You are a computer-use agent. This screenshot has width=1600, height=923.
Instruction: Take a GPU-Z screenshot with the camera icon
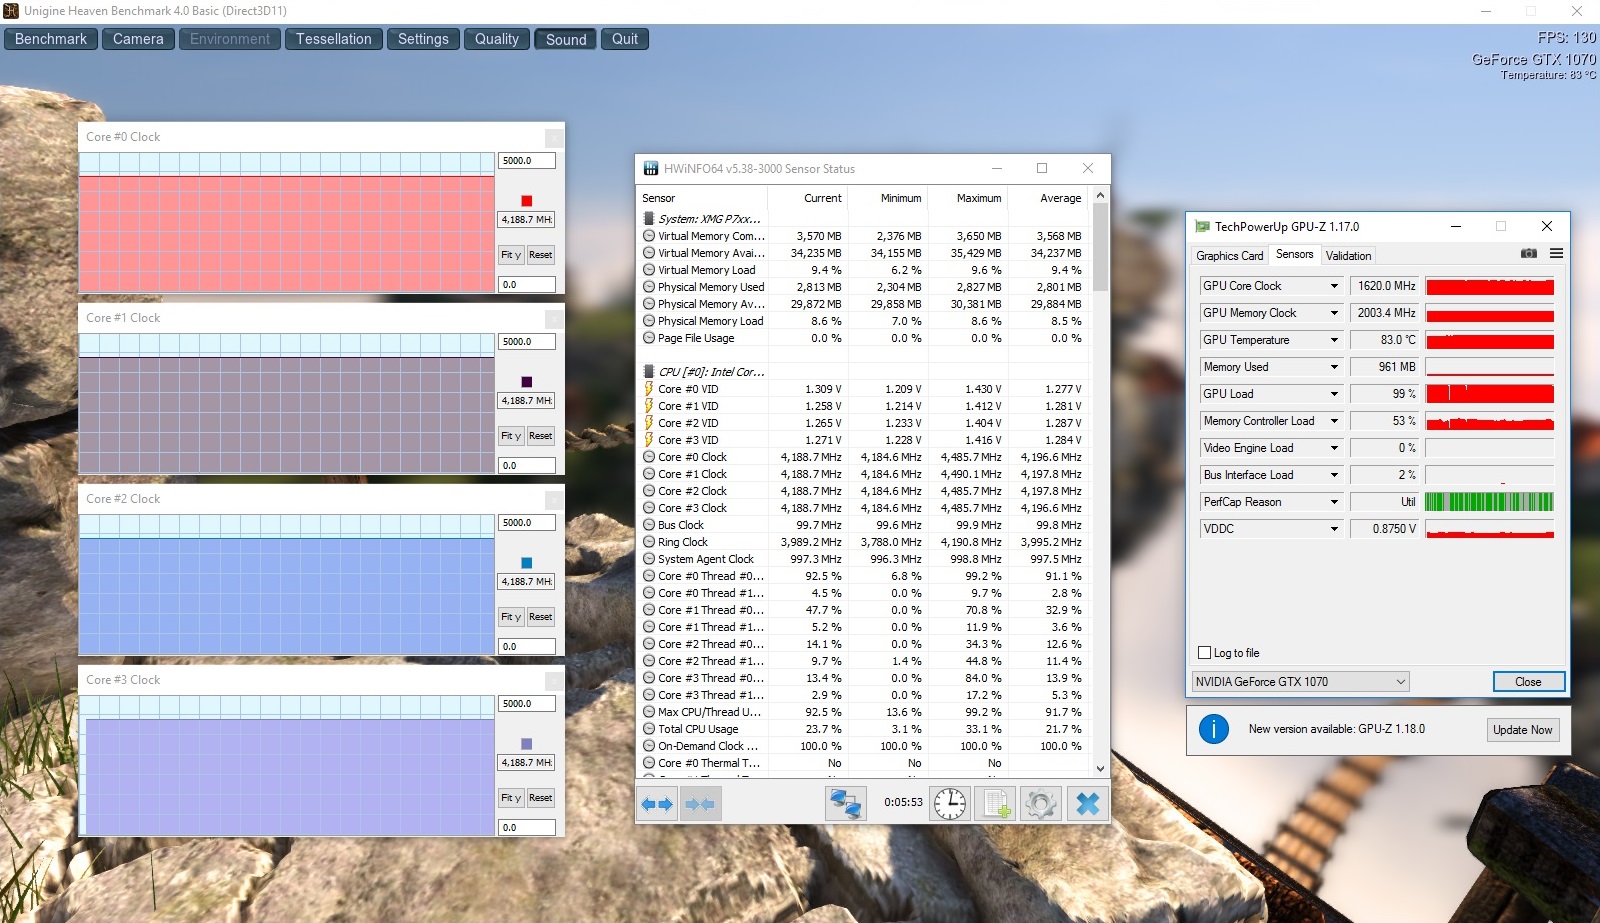pos(1528,254)
